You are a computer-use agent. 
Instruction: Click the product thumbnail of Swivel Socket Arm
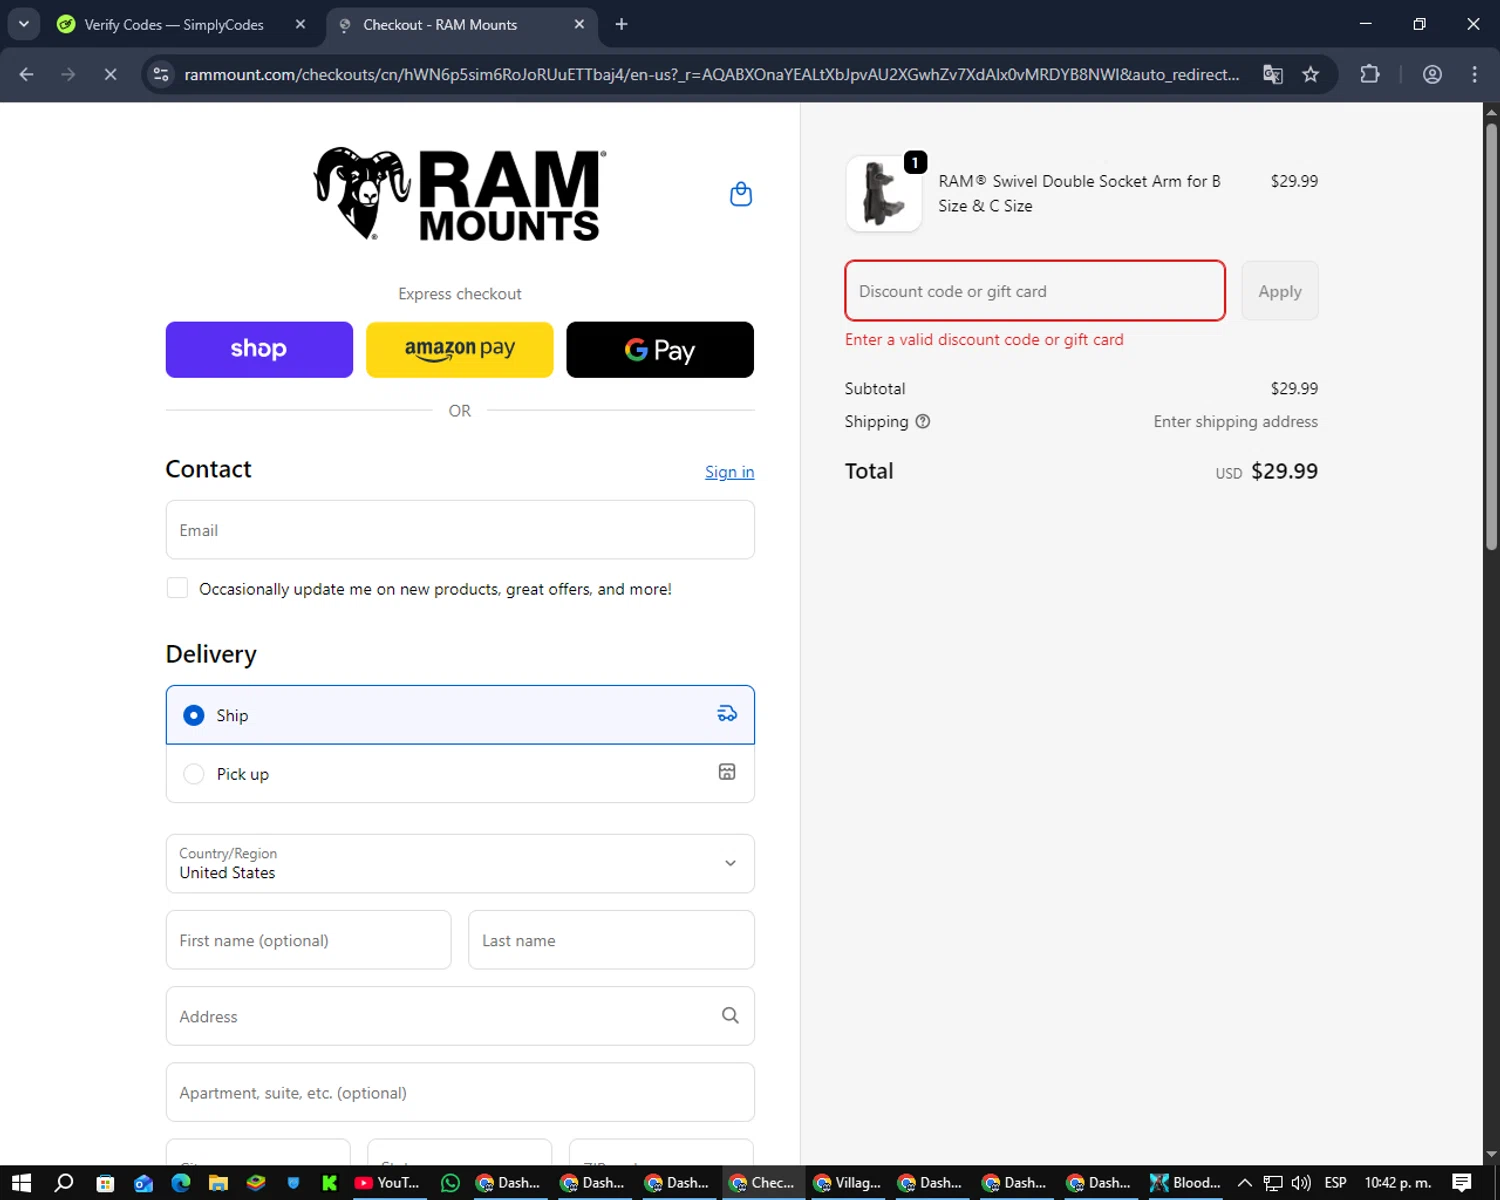pyautogui.click(x=884, y=193)
